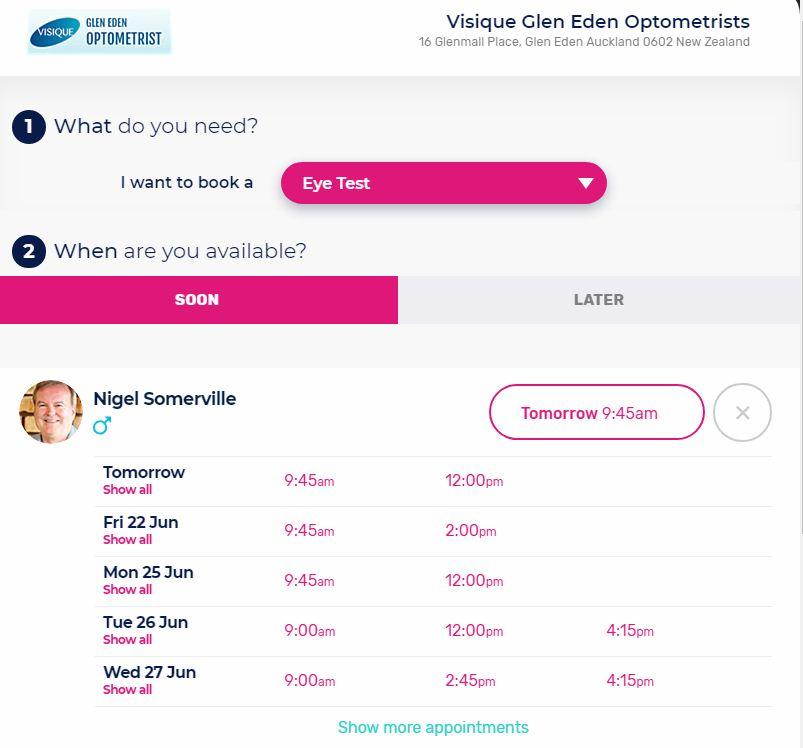The width and height of the screenshot is (803, 748).
Task: Switch to the LATER tab
Action: (599, 300)
